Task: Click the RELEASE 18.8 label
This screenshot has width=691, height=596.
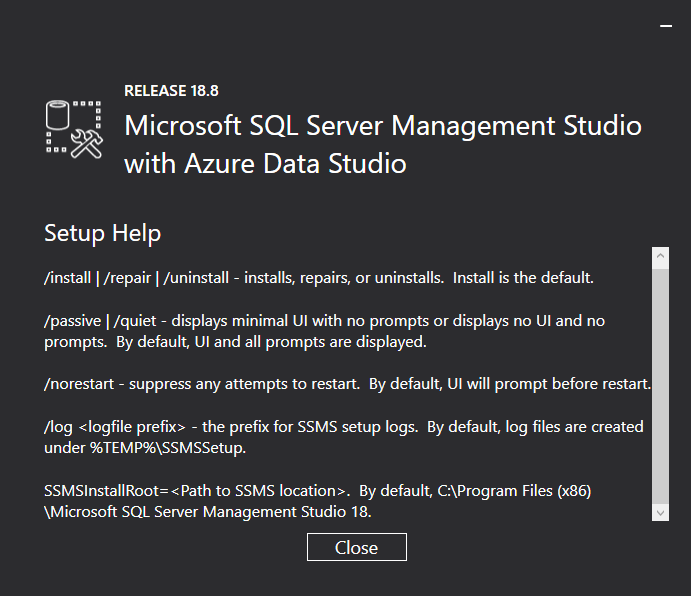Action: [171, 91]
